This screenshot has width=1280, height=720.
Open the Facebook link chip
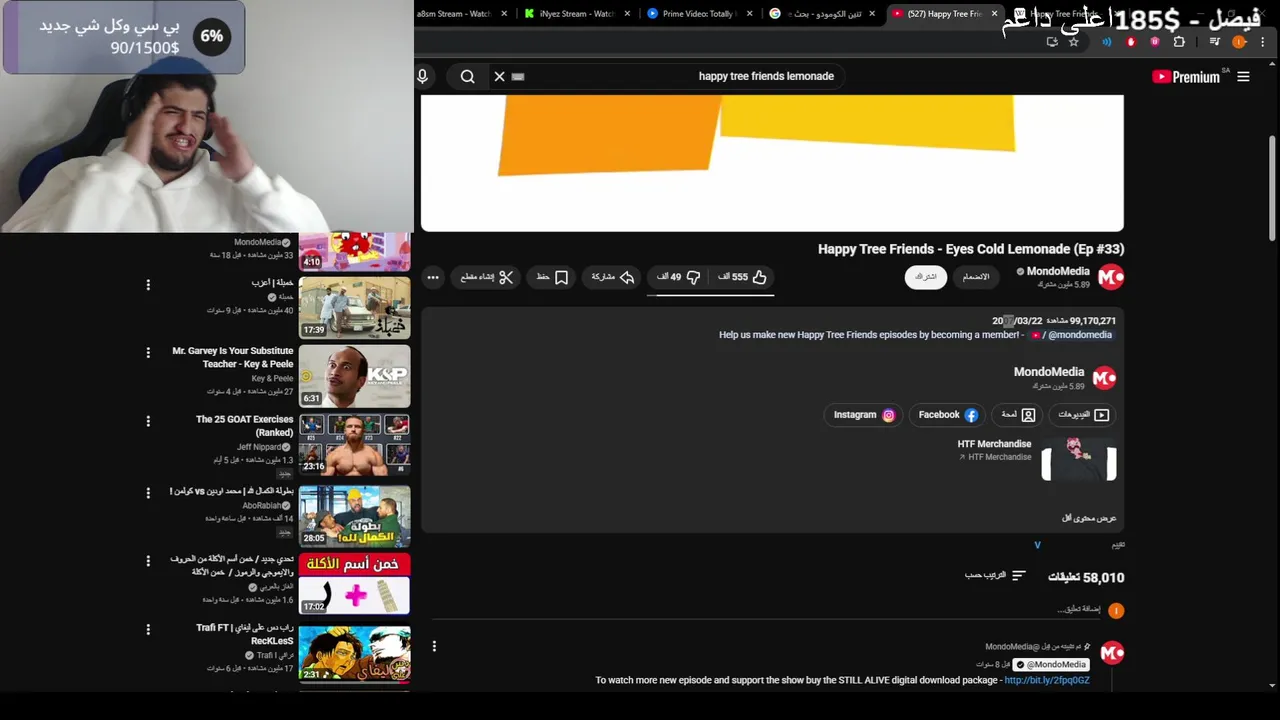pyautogui.click(x=947, y=415)
